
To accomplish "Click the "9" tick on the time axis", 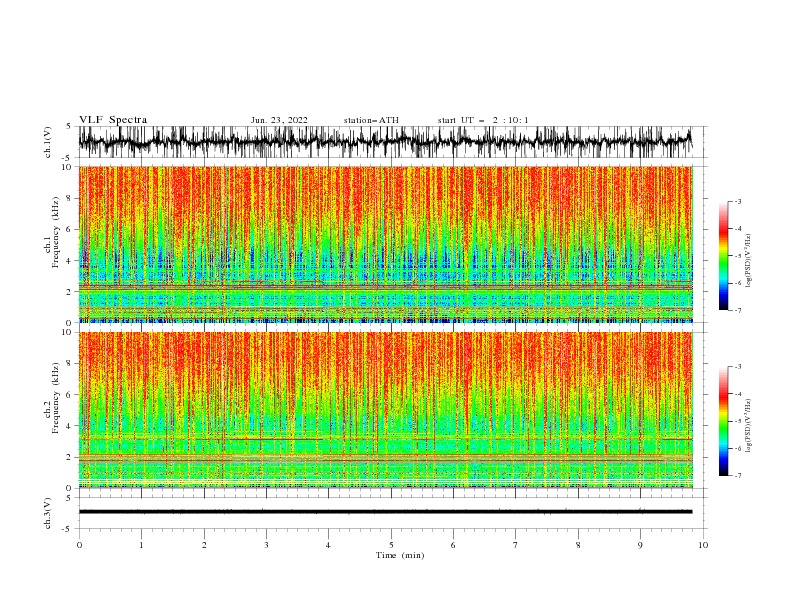I will click(x=640, y=545).
